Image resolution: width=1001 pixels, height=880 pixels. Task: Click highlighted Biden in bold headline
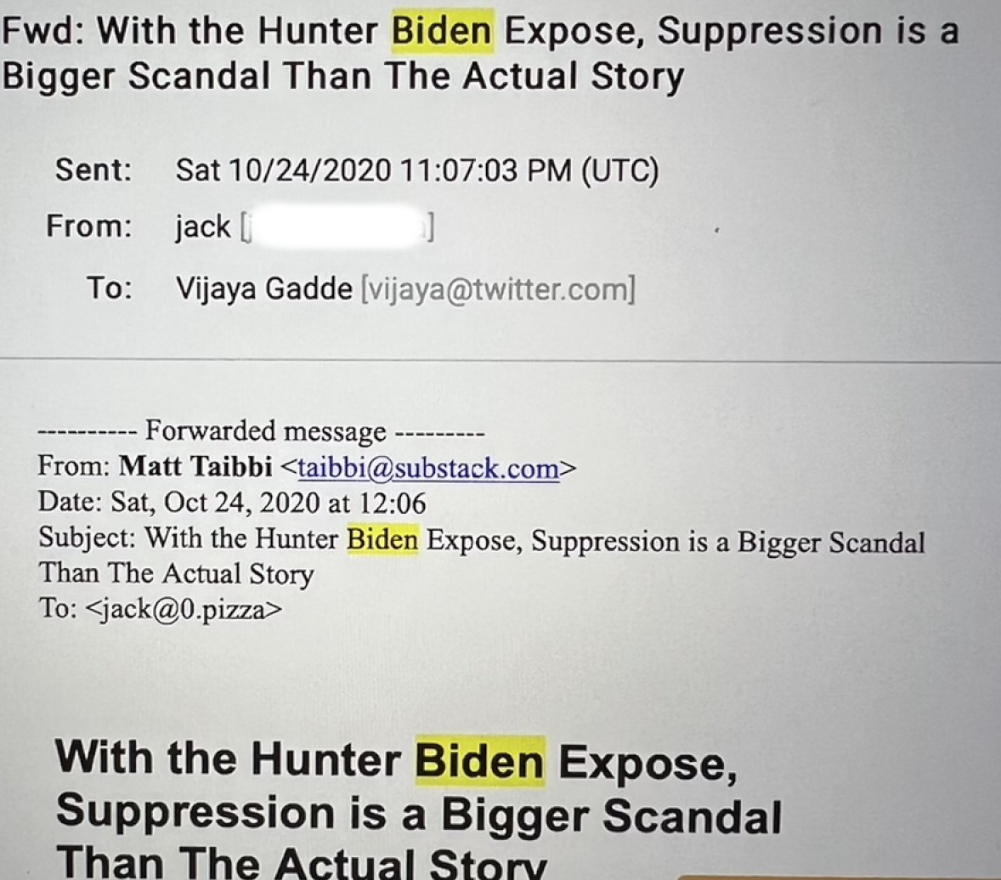tap(479, 761)
